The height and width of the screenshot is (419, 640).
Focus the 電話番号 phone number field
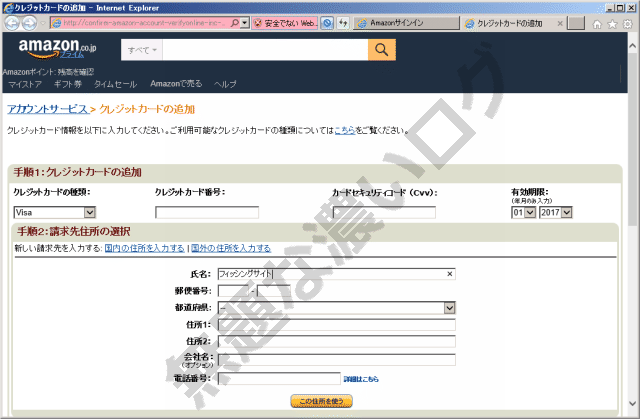[x=279, y=379]
